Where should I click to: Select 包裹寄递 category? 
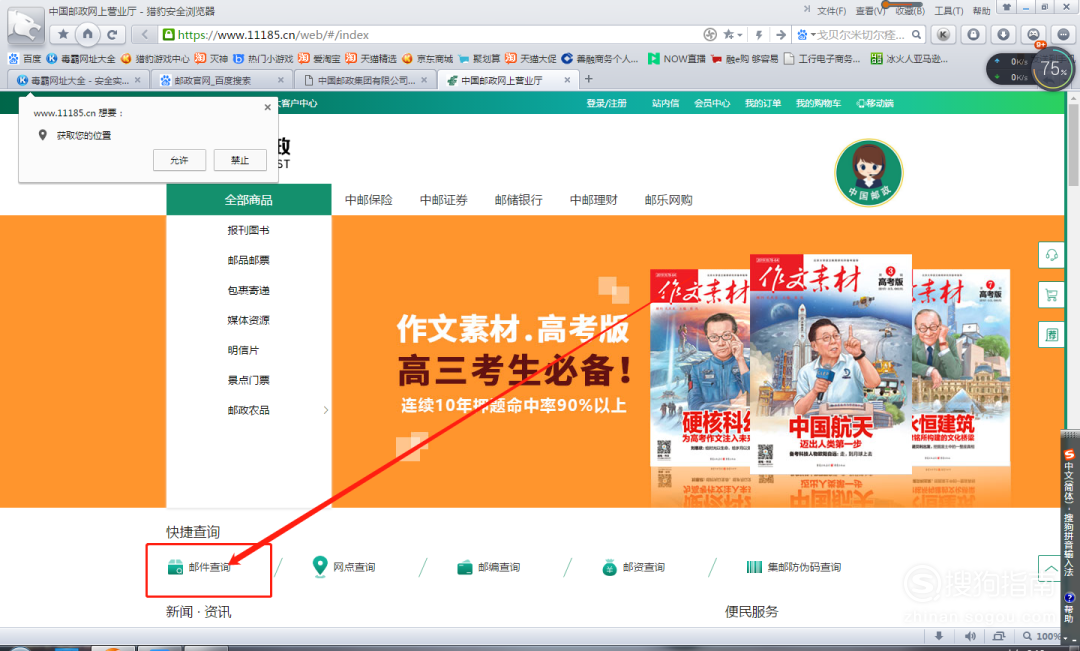coord(249,291)
